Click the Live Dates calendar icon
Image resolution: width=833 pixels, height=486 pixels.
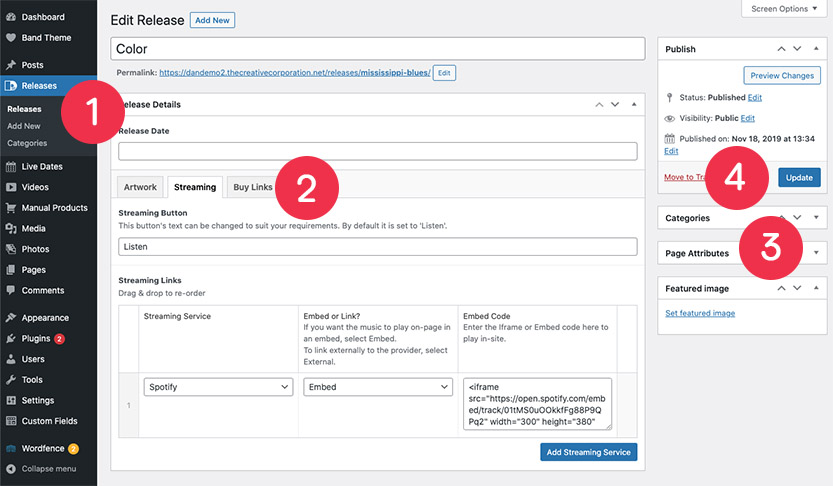[10, 166]
